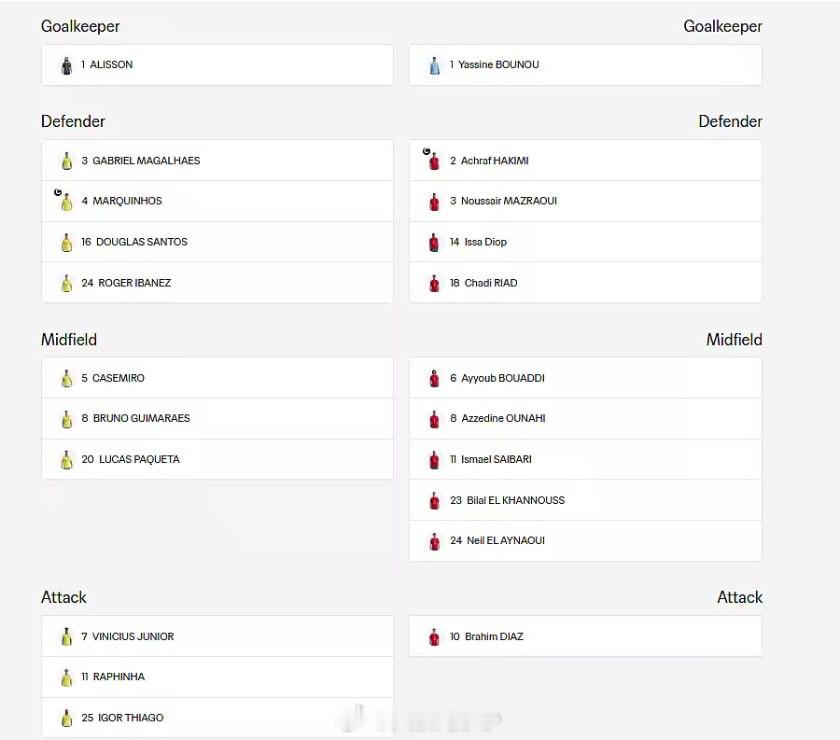
Task: Click the right Attack section heading
Action: click(x=739, y=597)
